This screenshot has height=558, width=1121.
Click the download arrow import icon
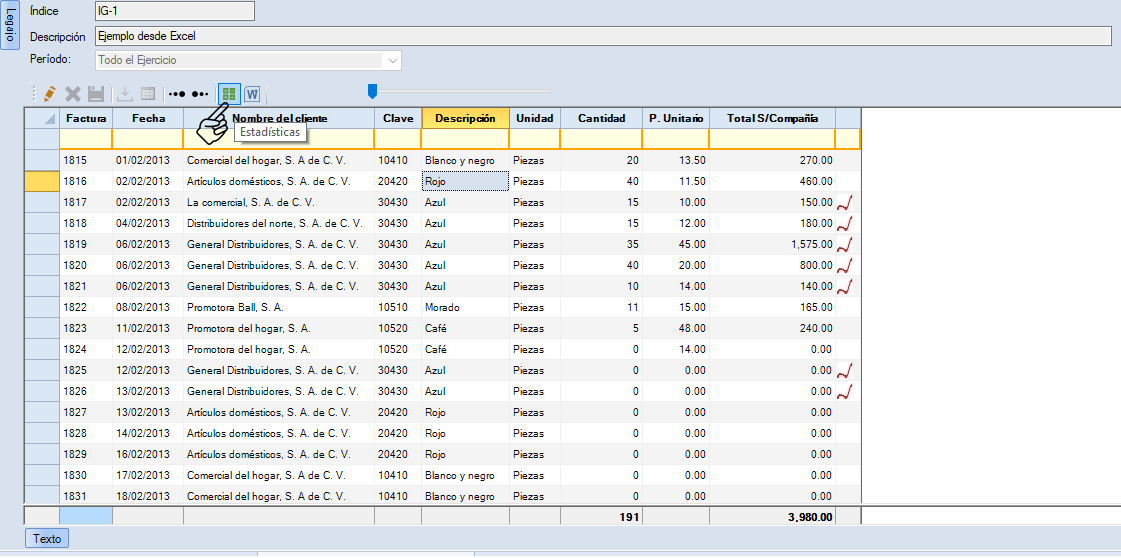click(125, 94)
